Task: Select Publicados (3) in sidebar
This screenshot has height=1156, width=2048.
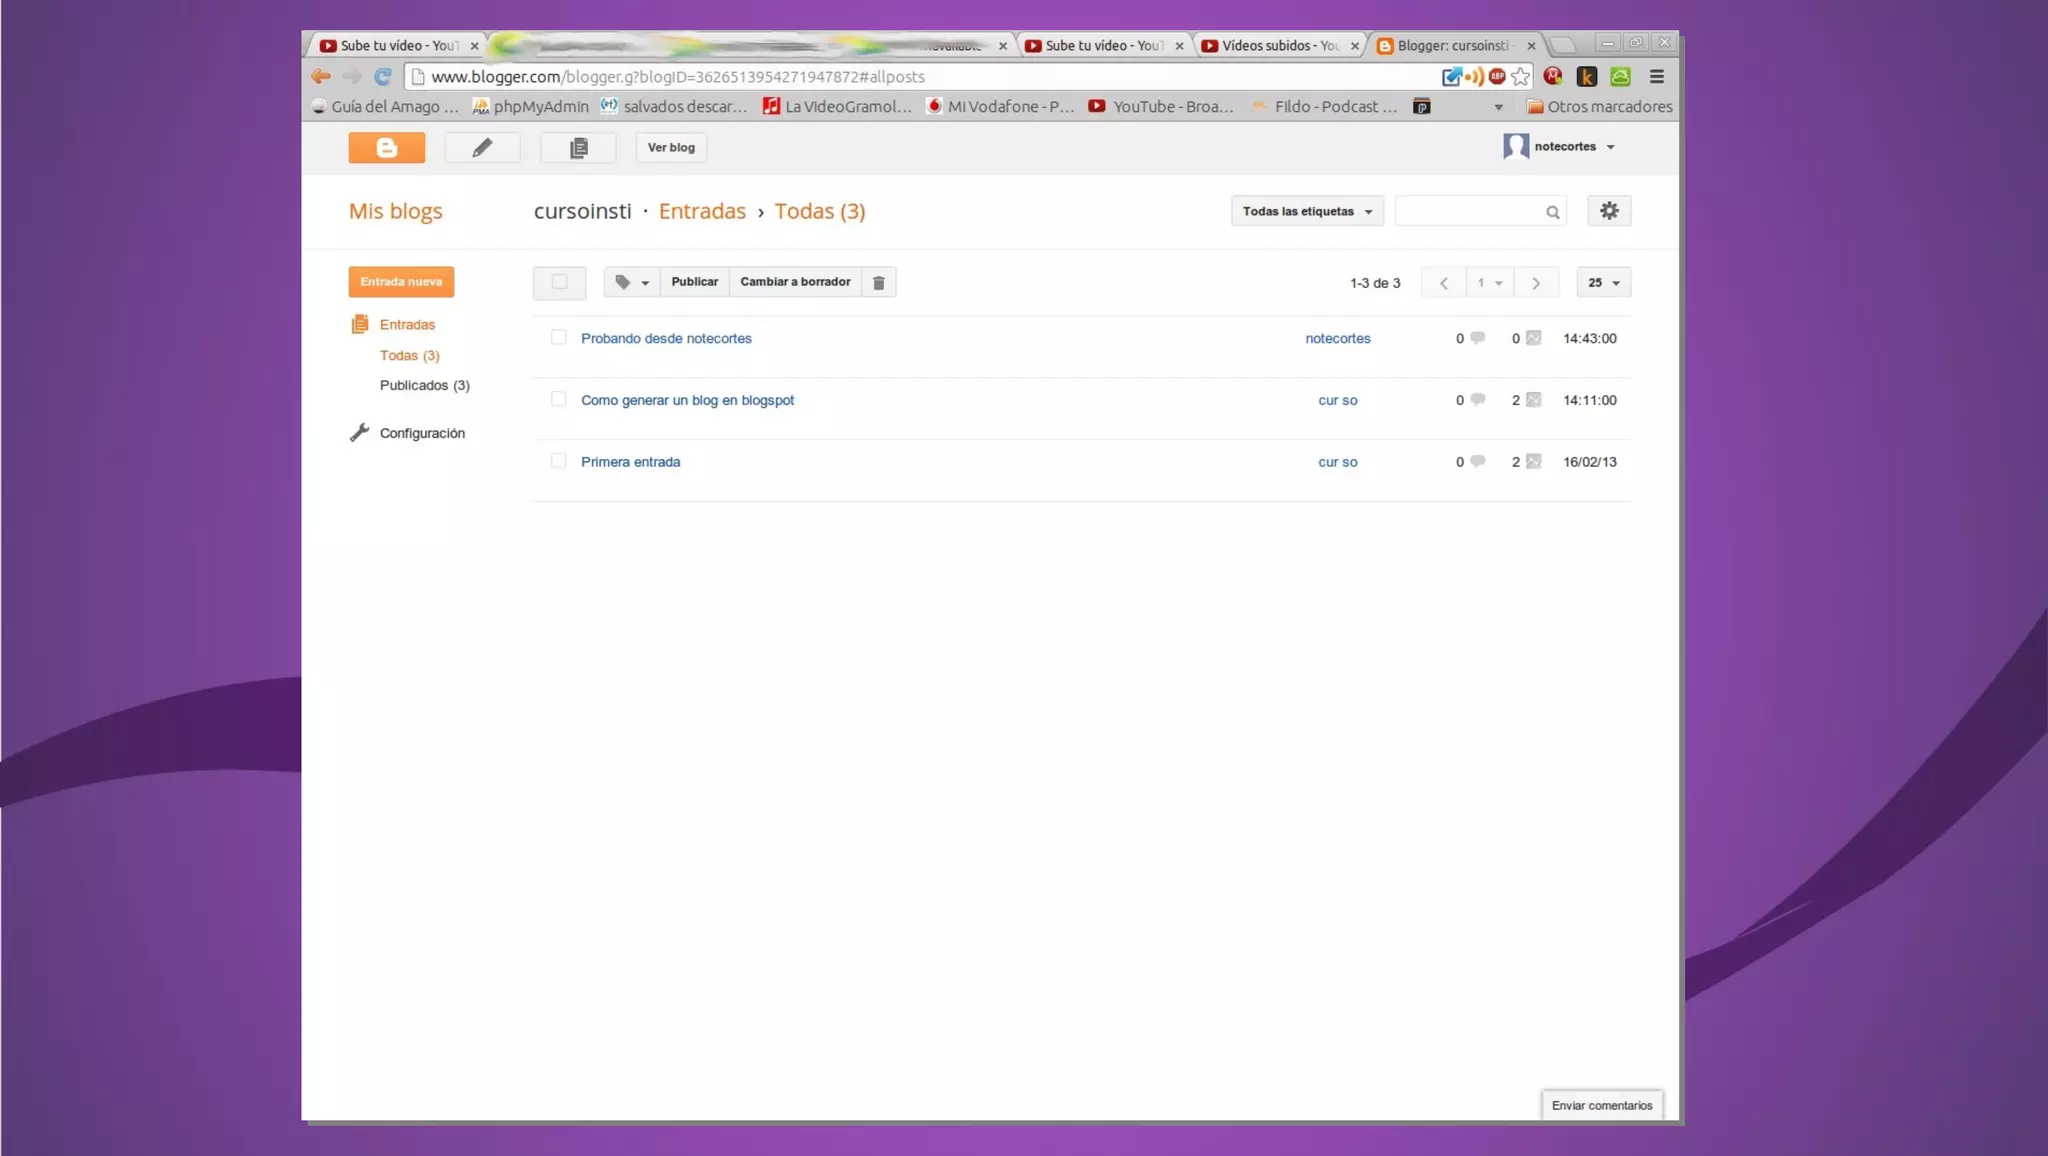Action: click(424, 385)
